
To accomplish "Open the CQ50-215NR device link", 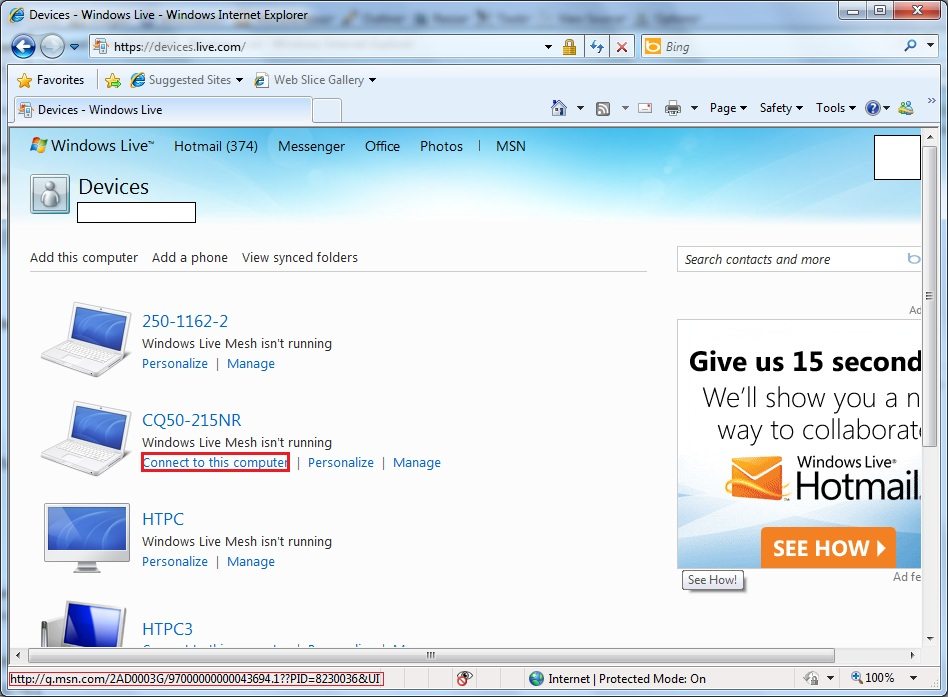I will pyautogui.click(x=192, y=420).
